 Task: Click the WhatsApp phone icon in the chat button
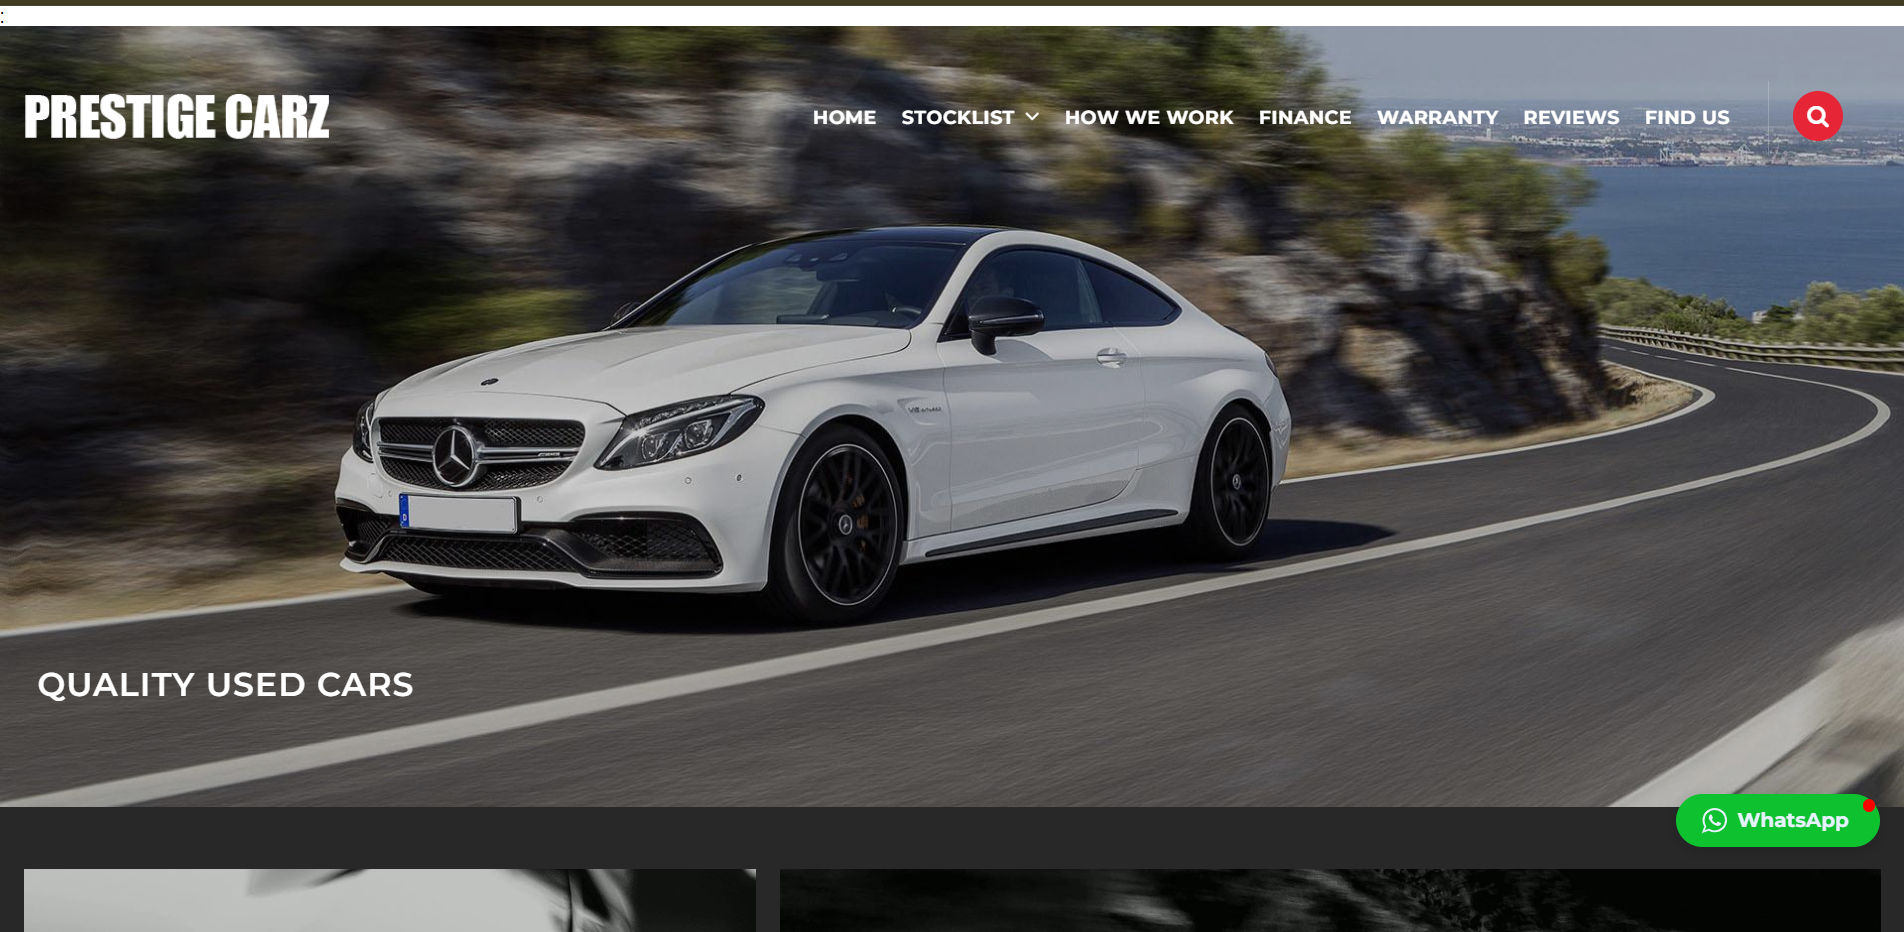click(1714, 820)
